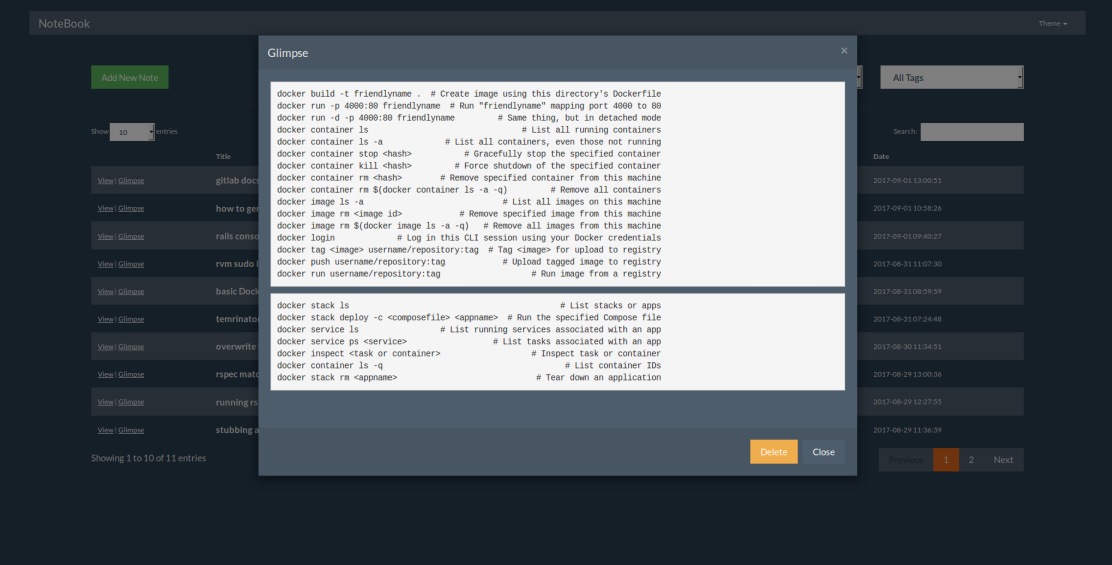Open View link for the rails console note
The image size is (1112, 565).
tap(105, 236)
